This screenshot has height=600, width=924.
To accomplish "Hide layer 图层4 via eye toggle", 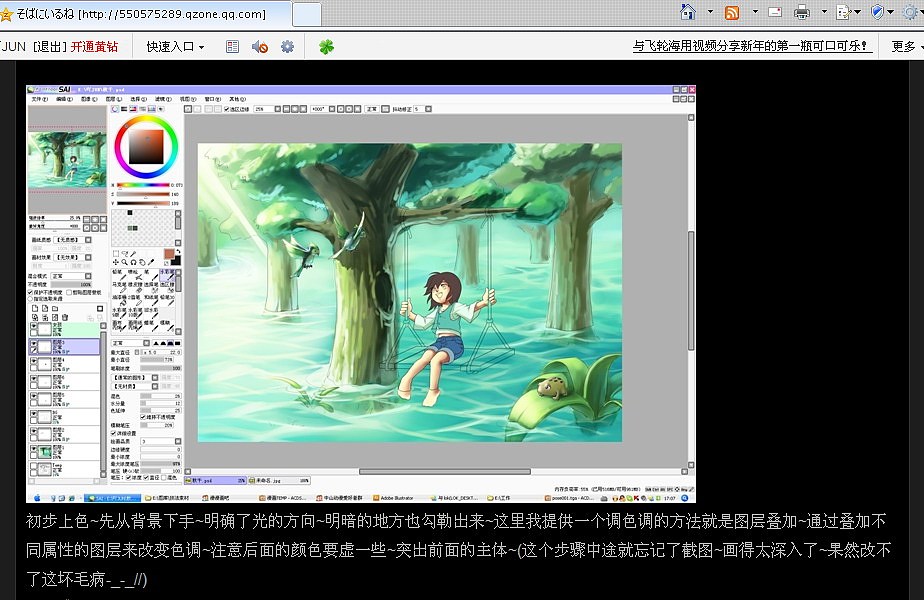I will [x=34, y=361].
